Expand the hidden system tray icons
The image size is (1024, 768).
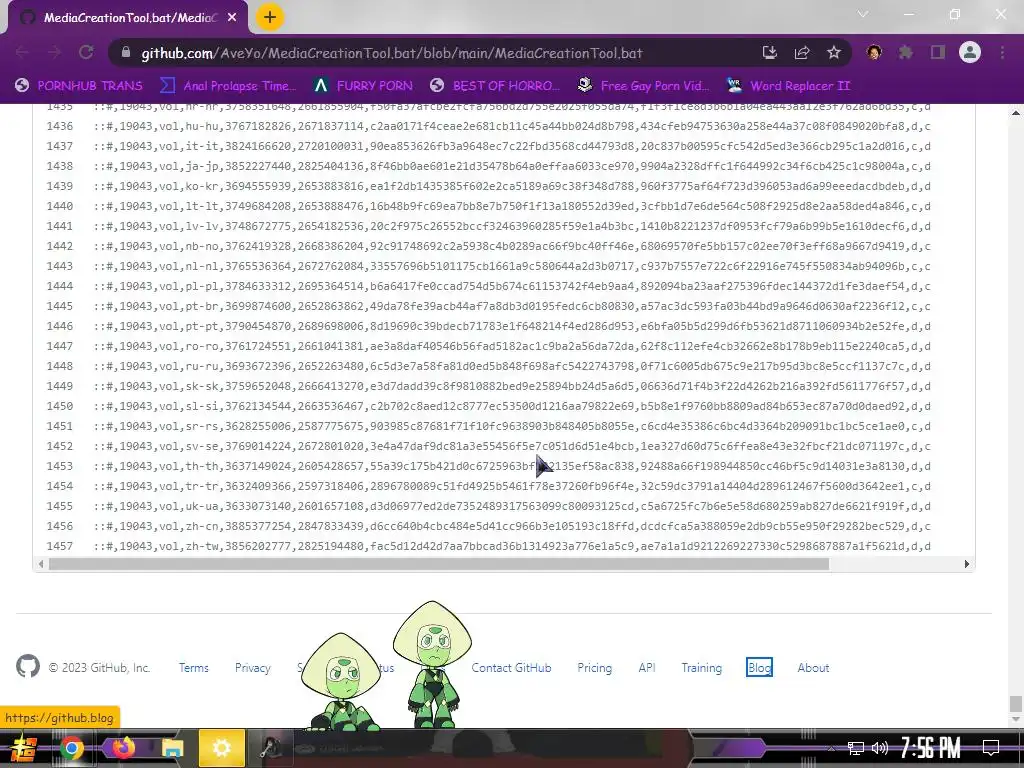[831, 748]
